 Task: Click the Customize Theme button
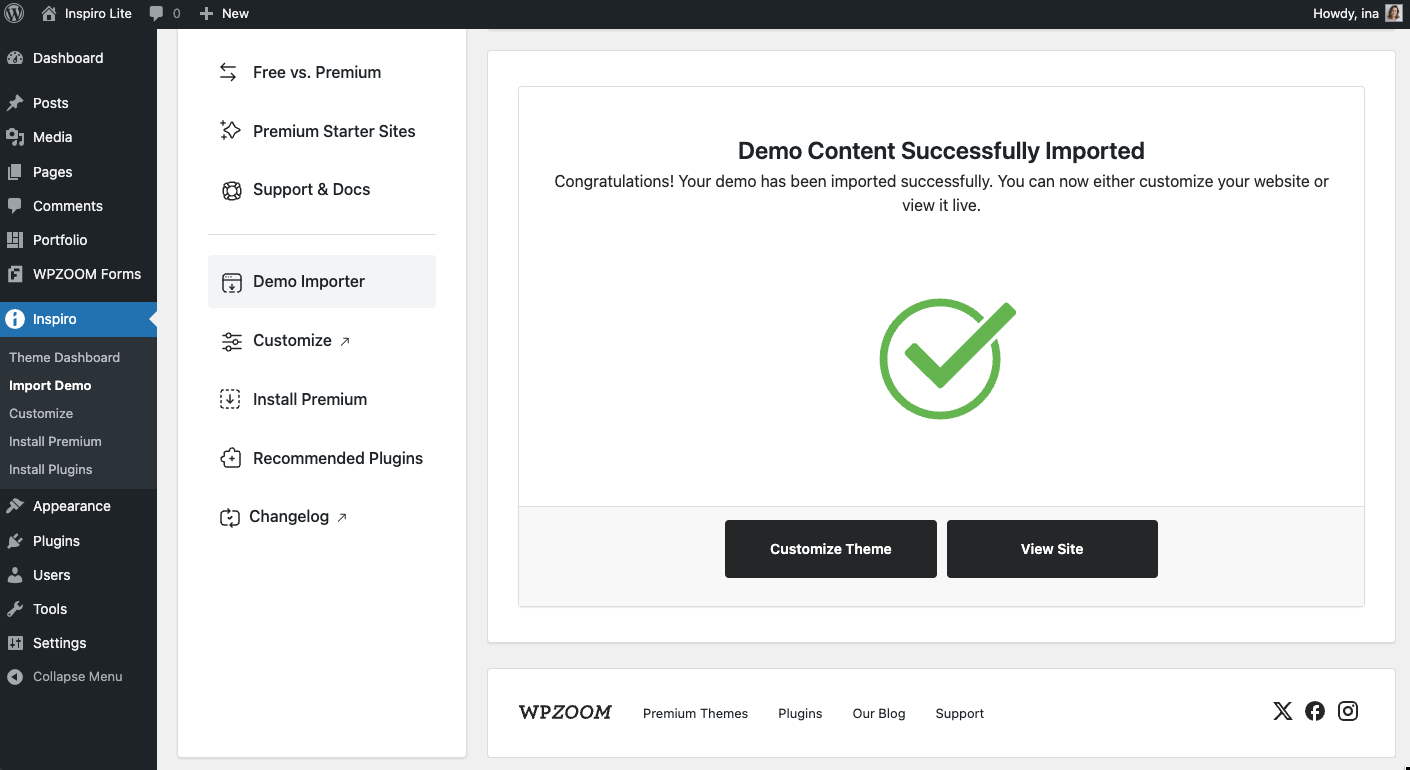click(x=830, y=549)
